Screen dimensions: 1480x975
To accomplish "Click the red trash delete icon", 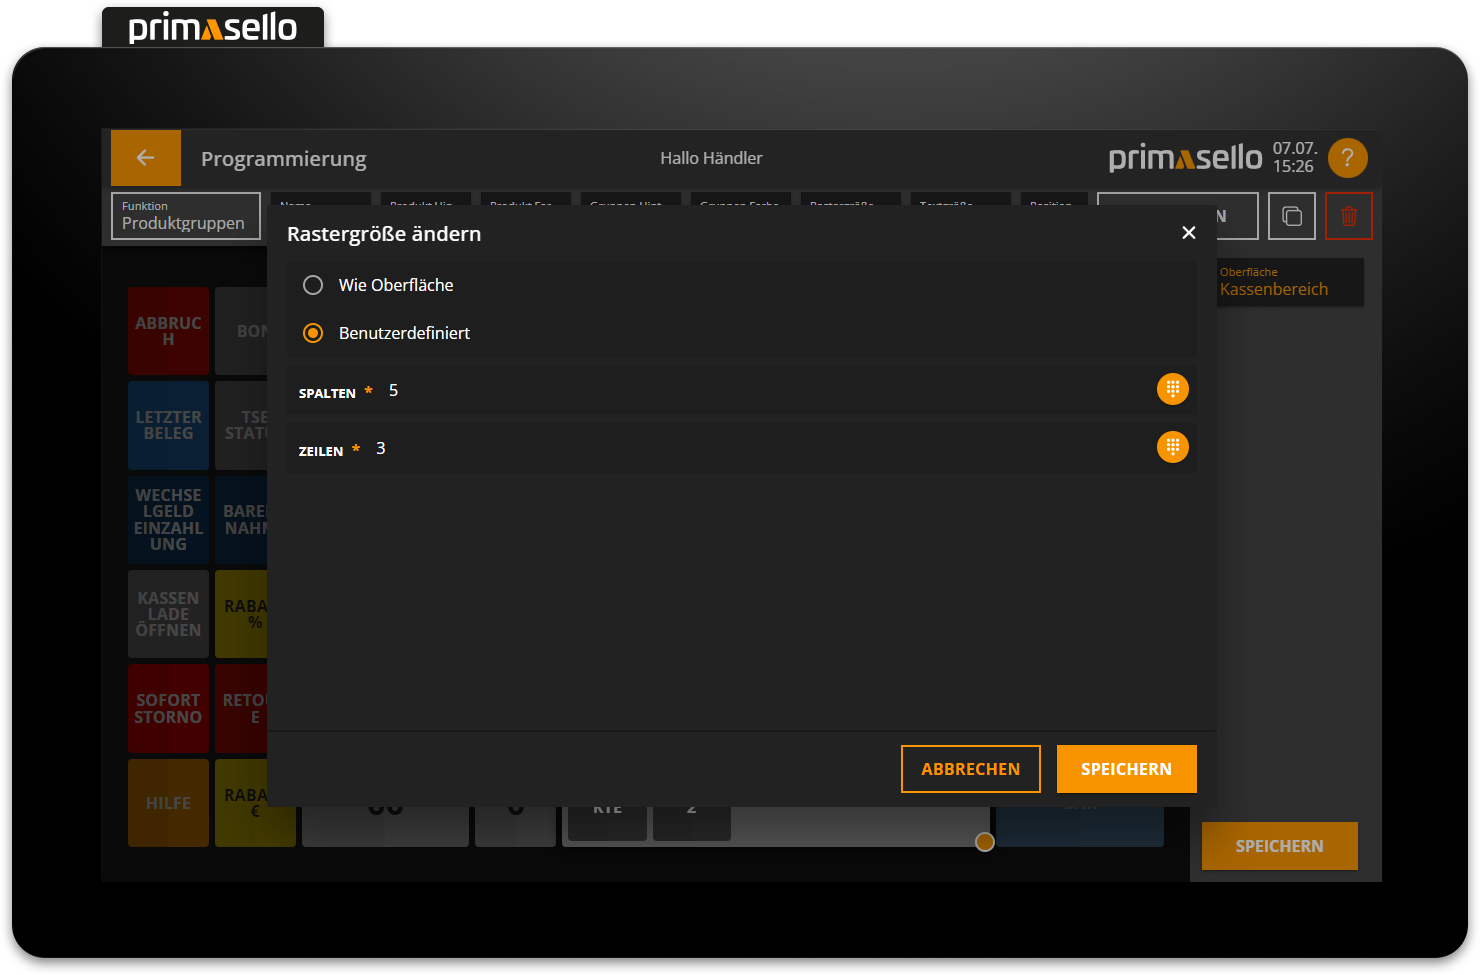I will [x=1349, y=215].
